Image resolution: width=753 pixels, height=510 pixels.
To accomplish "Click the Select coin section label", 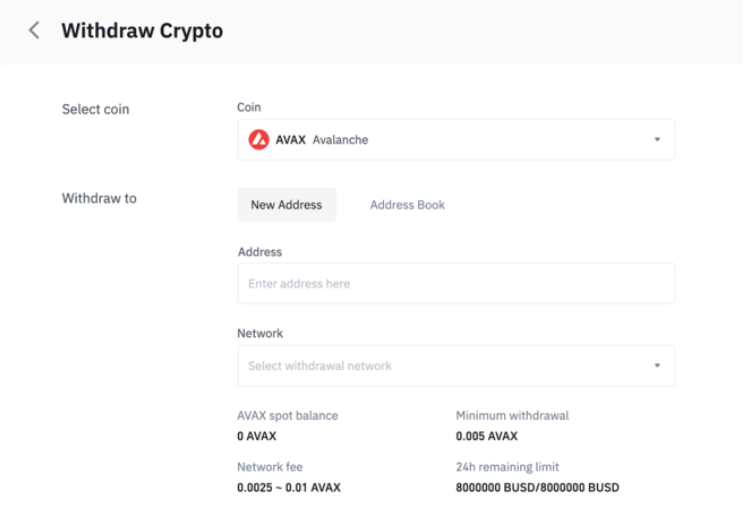I will [95, 109].
